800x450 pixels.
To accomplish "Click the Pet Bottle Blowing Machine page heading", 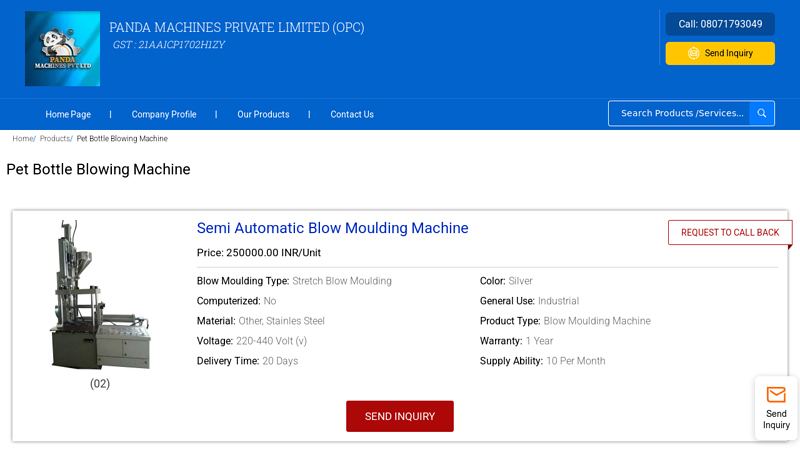I will click(98, 169).
